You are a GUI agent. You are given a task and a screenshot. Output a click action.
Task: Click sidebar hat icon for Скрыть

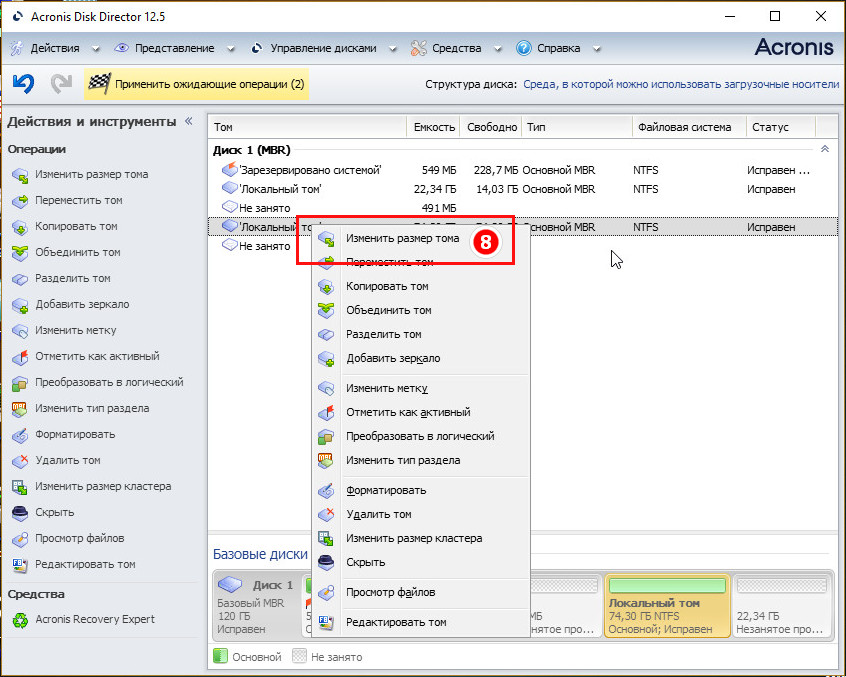20,512
